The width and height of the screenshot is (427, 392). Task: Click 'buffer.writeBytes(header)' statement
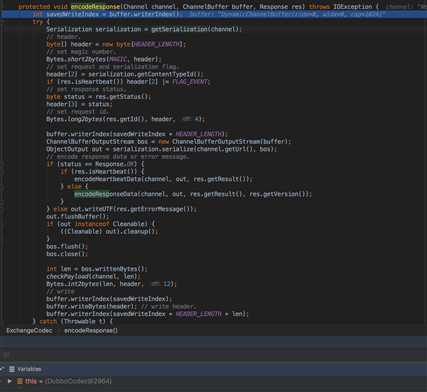(x=91, y=306)
